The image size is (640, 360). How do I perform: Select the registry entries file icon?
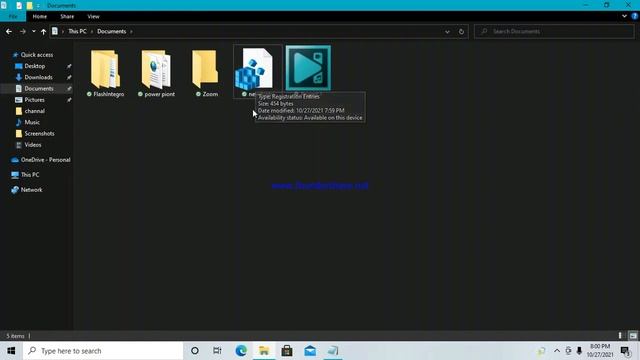coord(254,69)
